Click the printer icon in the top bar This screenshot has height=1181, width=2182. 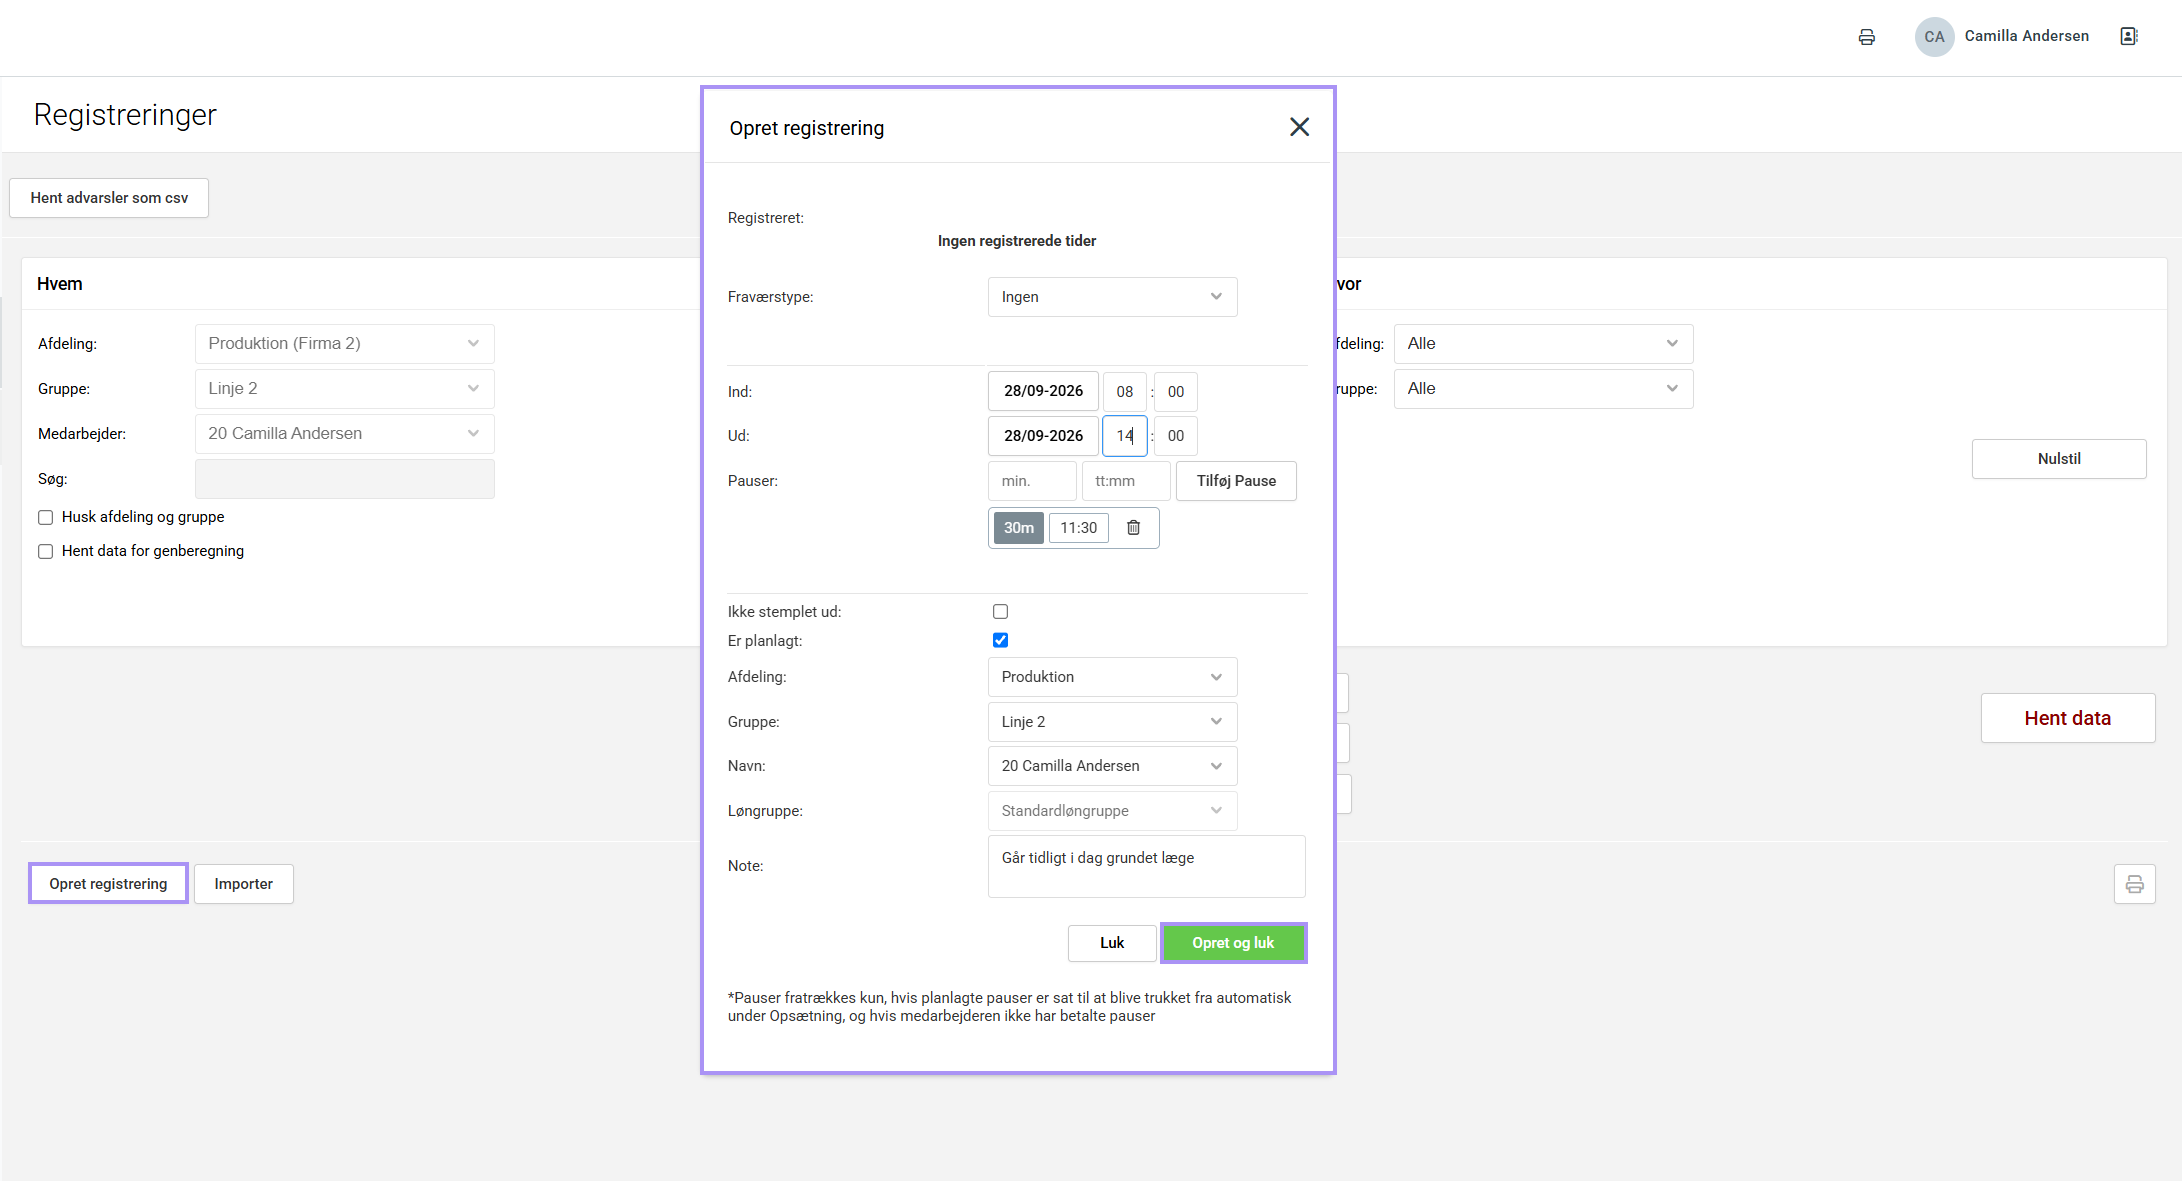tap(1866, 37)
